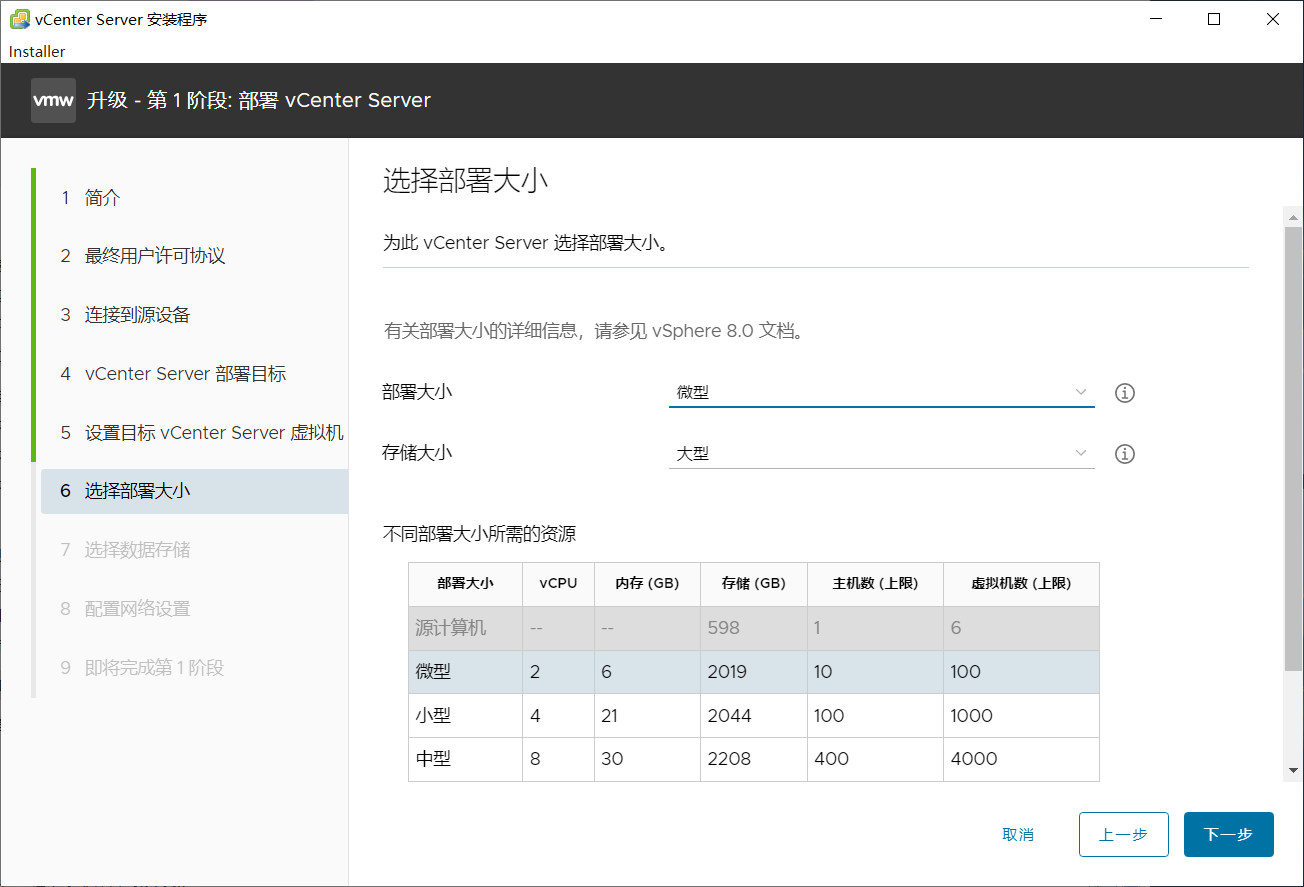Screen dimensions: 1304x887
Task: Click the 下一步 button
Action: pyautogui.click(x=1228, y=834)
